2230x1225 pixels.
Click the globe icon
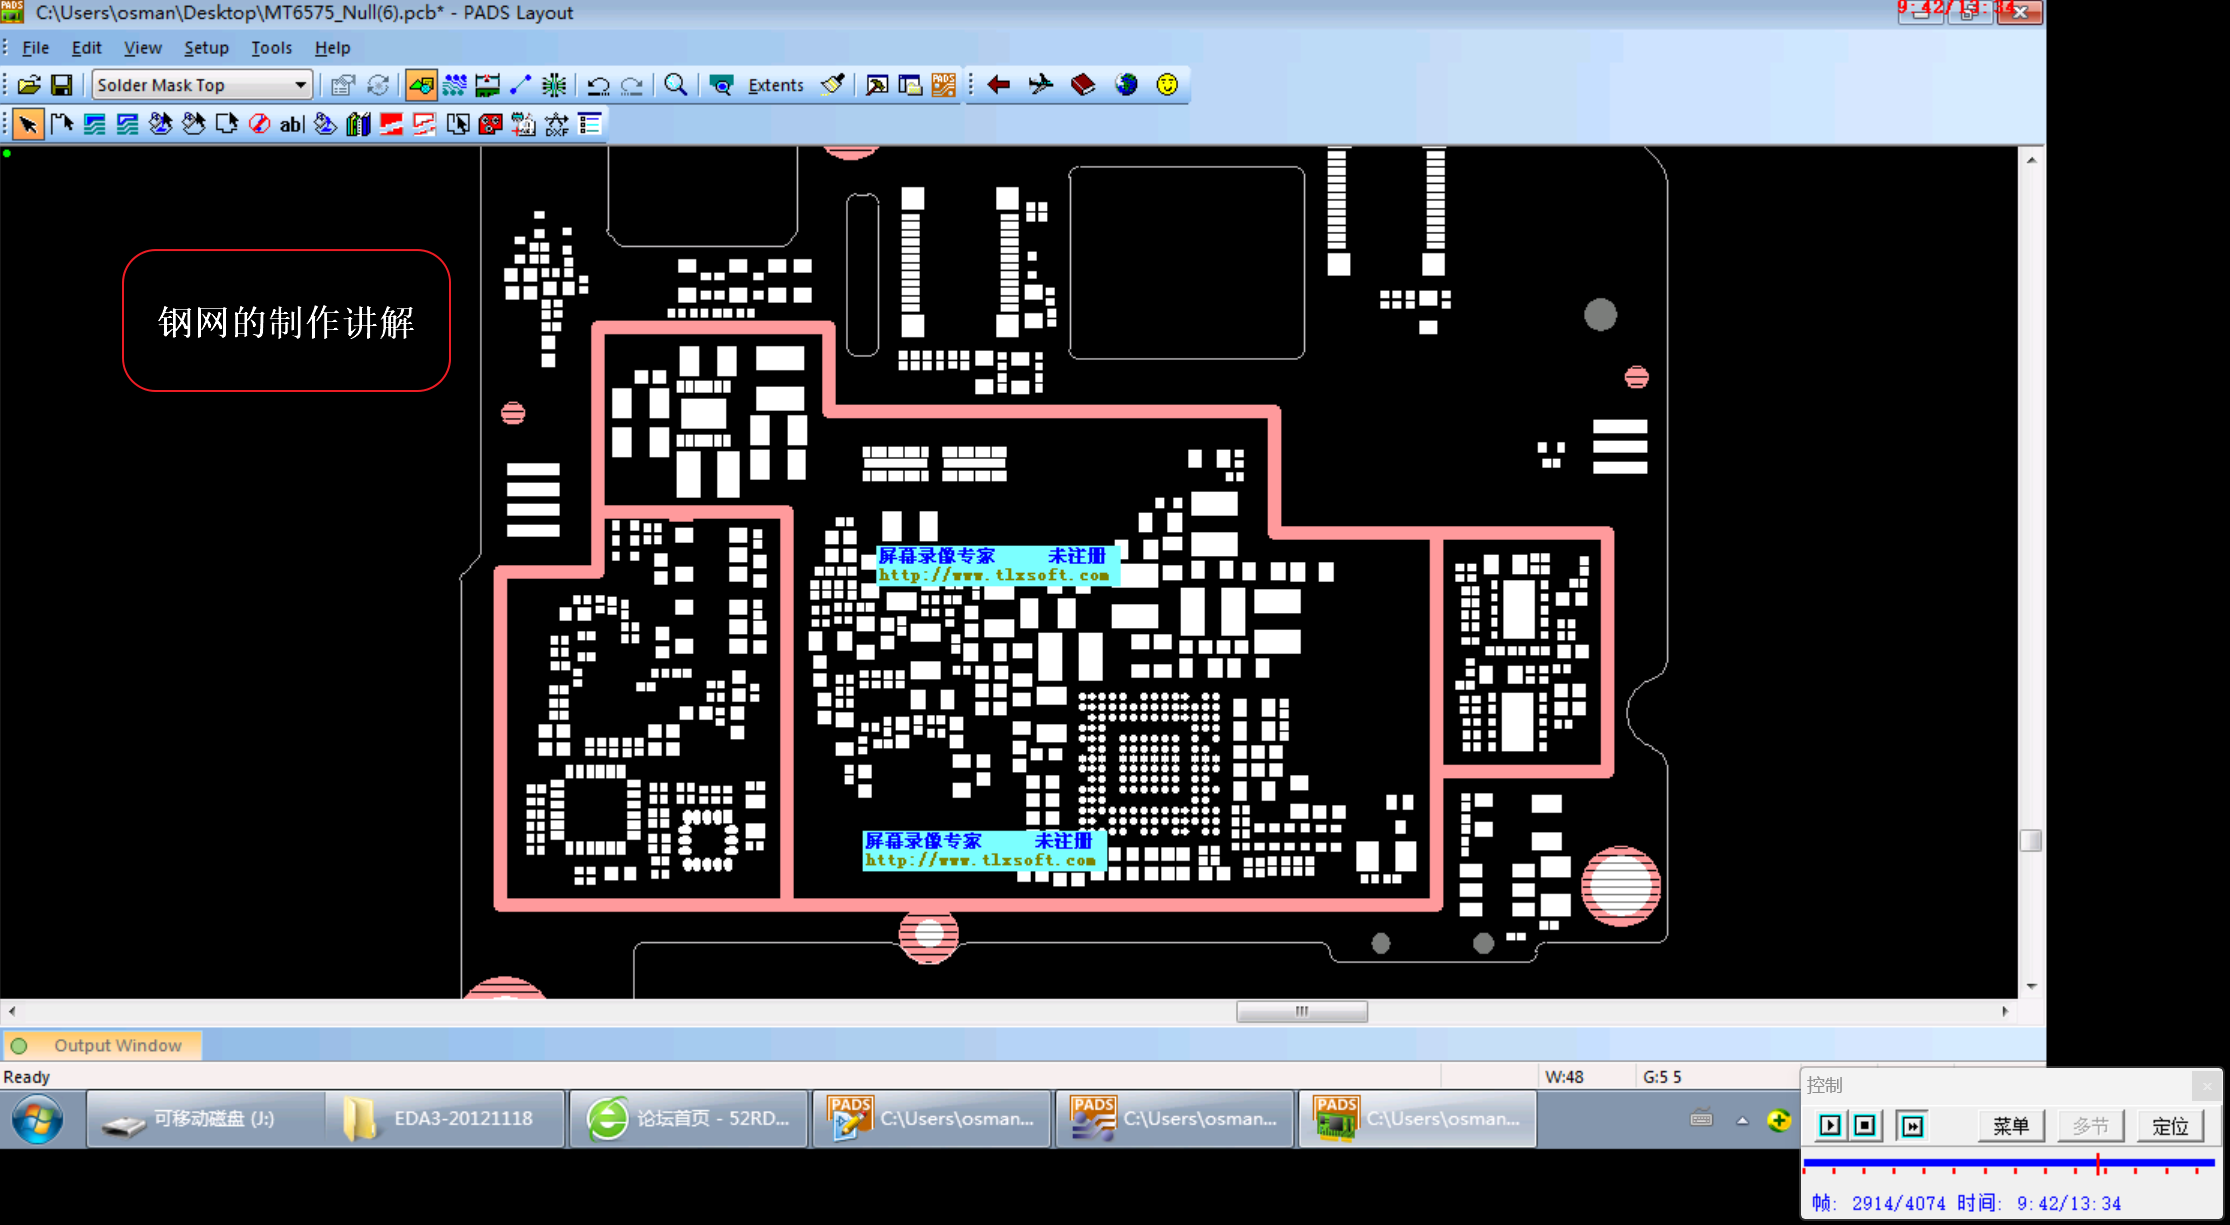(x=1126, y=85)
